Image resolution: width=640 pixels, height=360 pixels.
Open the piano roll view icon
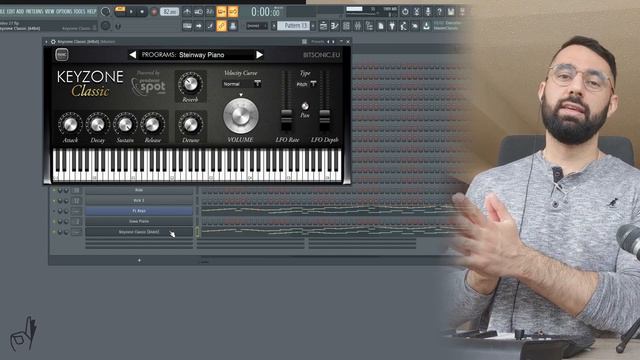(335, 26)
